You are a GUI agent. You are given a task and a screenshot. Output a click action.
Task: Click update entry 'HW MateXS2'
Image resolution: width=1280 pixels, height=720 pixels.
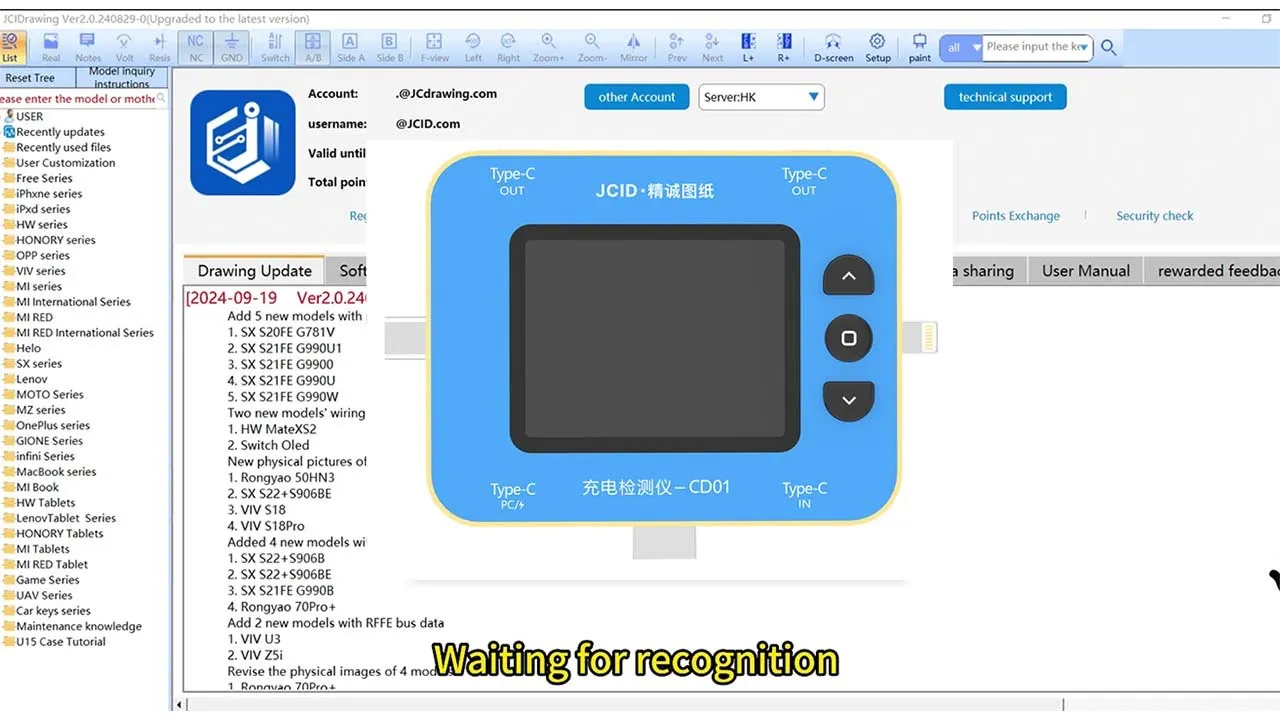click(272, 429)
